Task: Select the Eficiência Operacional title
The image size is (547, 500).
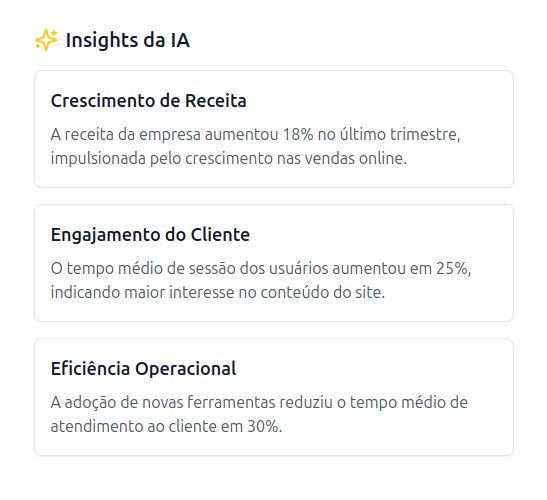Action: pyautogui.click(x=143, y=369)
